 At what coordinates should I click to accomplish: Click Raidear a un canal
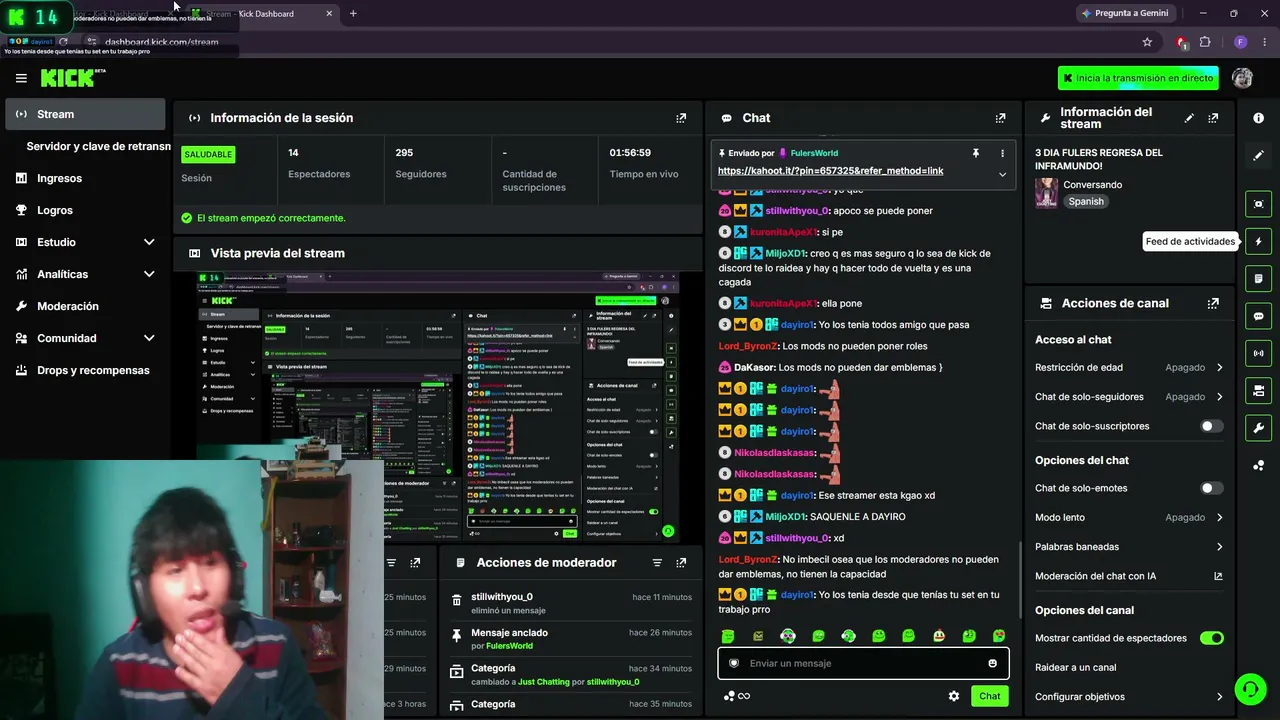click(x=1076, y=667)
